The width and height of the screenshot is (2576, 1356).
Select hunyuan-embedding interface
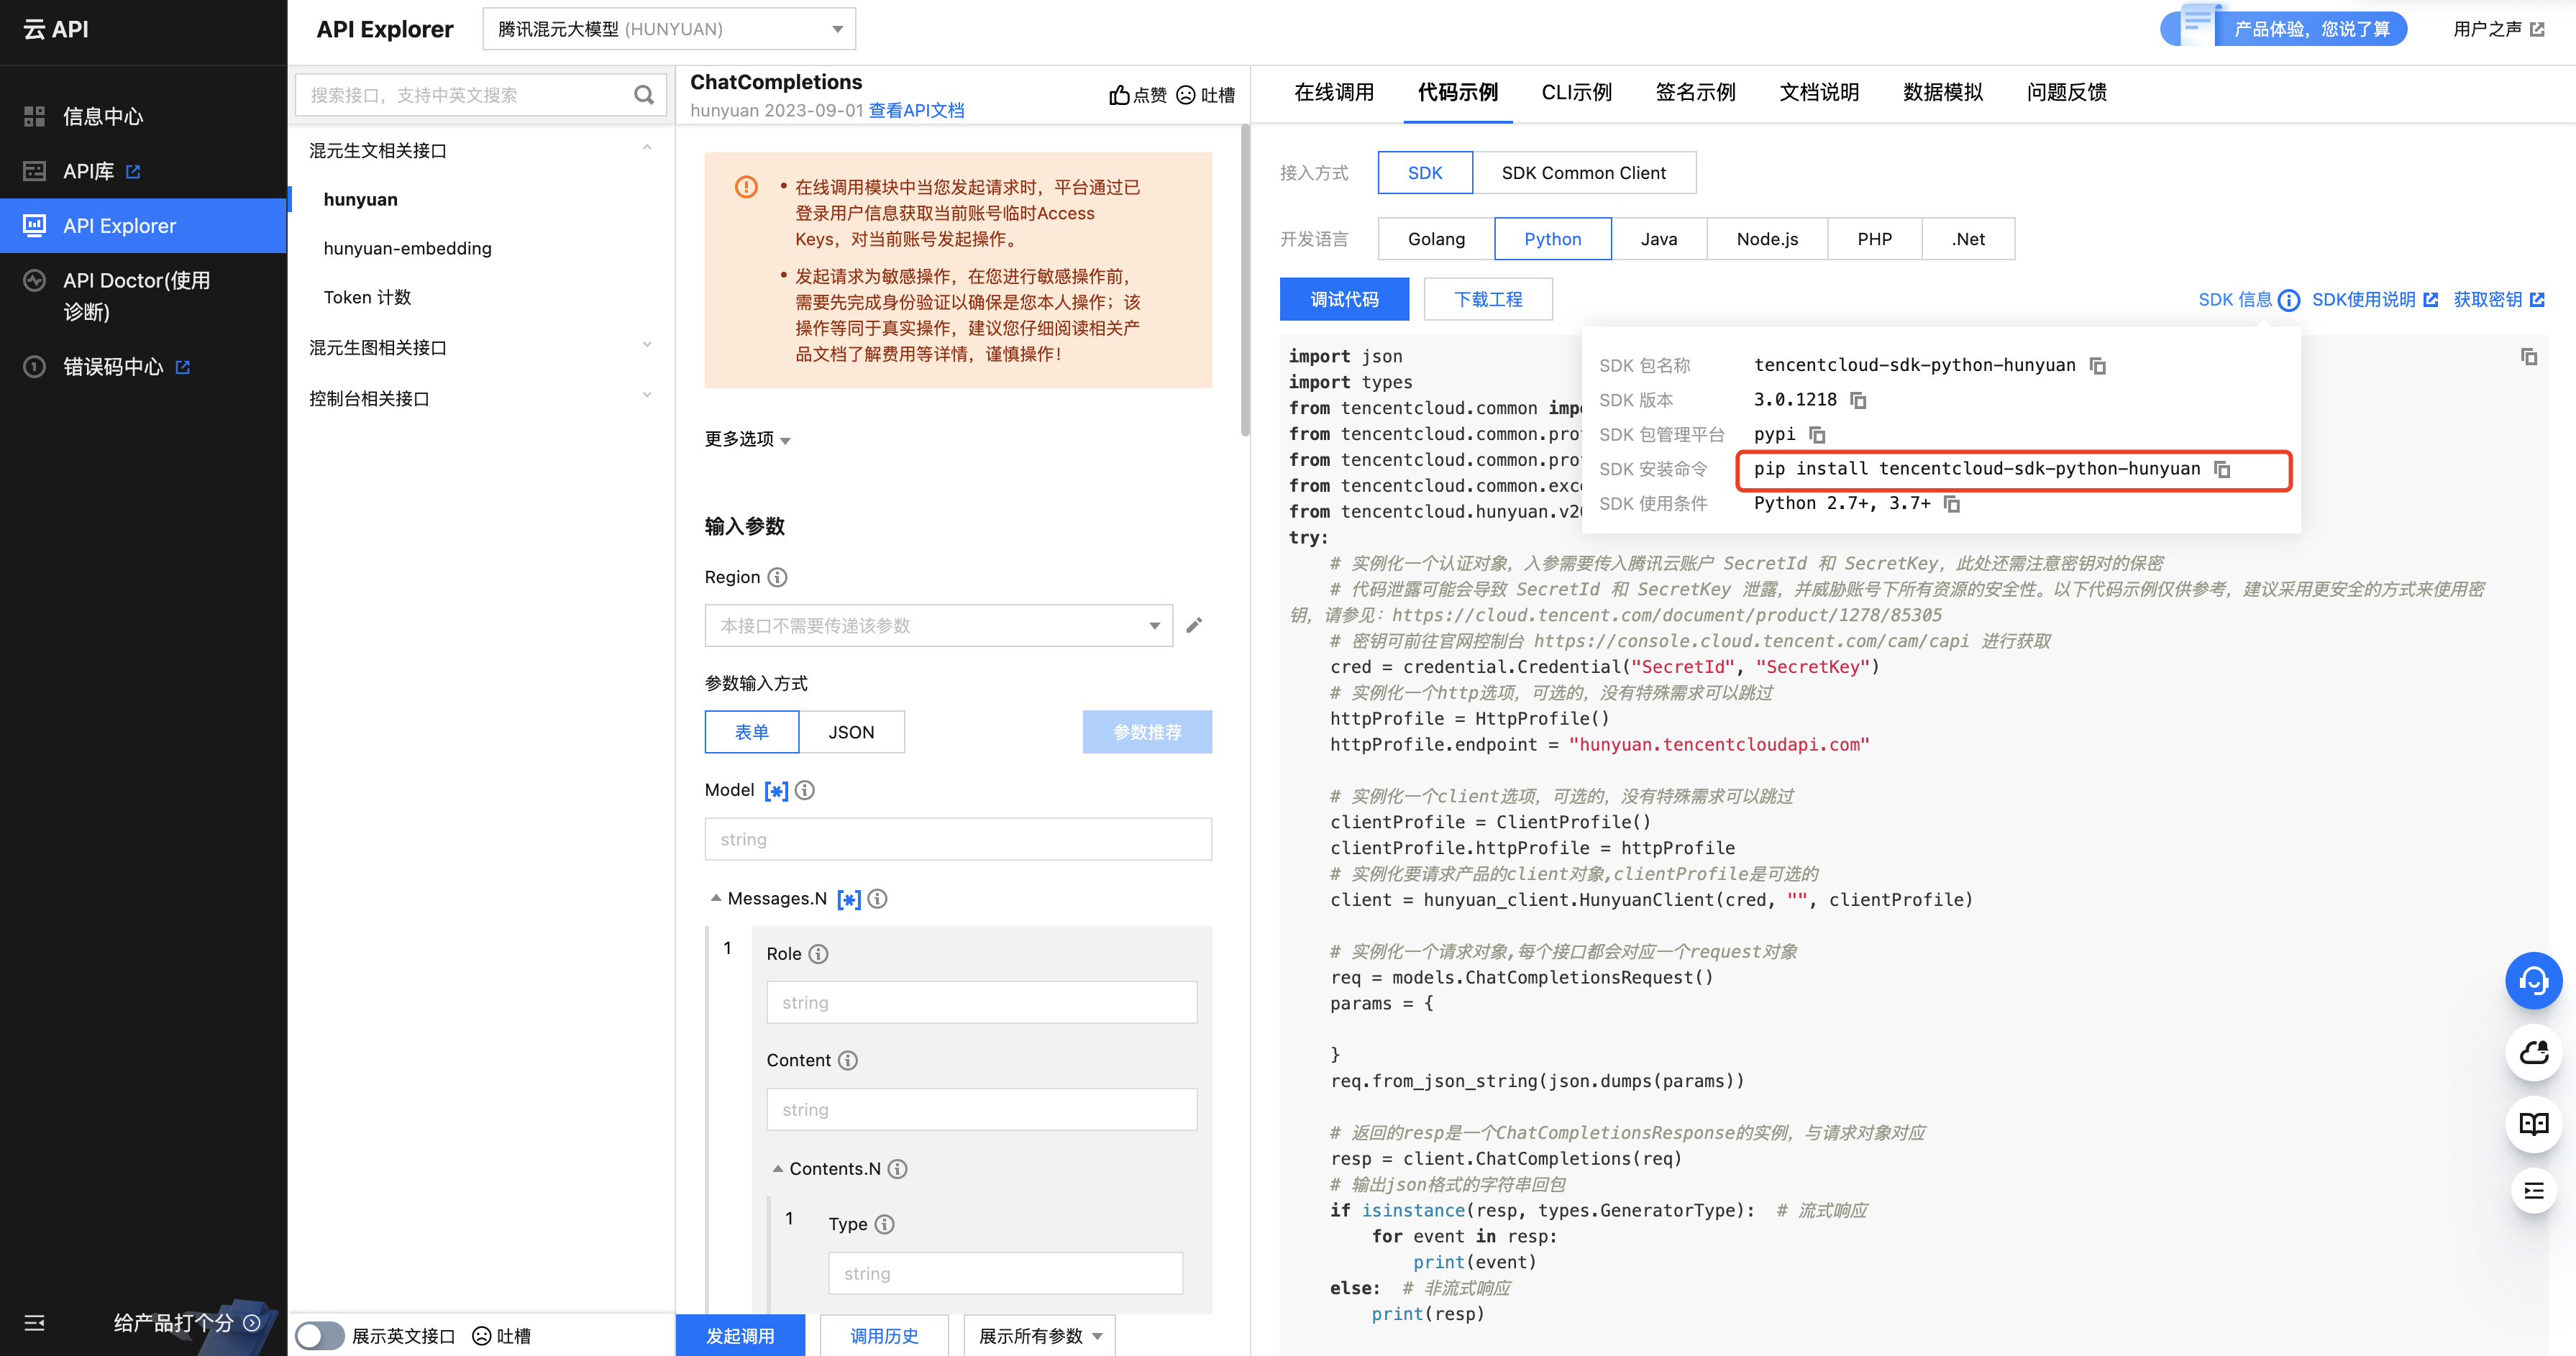[x=408, y=248]
